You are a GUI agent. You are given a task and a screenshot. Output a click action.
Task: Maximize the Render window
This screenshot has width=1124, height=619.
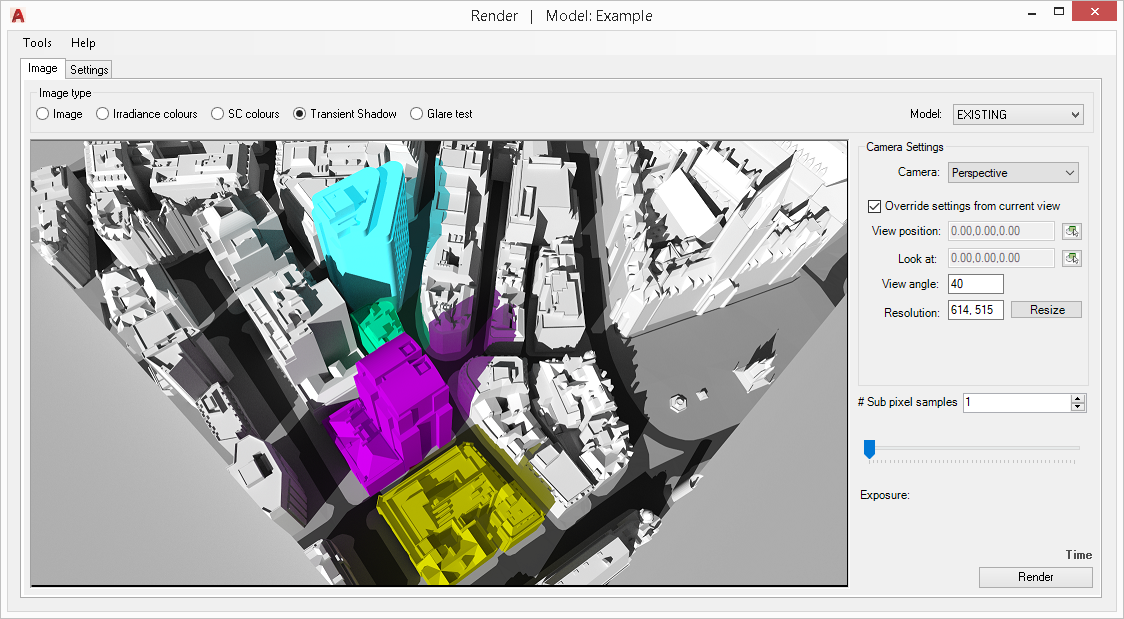(1058, 12)
